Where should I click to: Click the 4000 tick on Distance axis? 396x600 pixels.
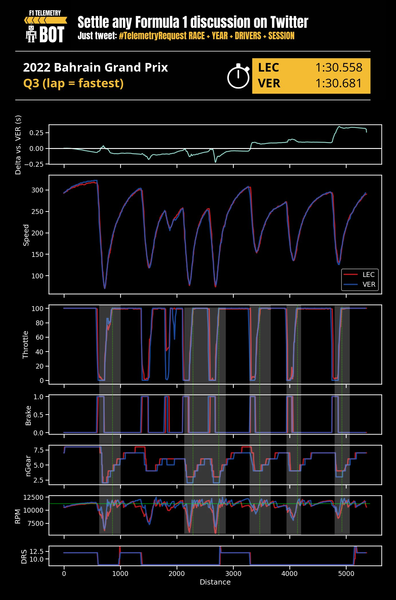(290, 573)
